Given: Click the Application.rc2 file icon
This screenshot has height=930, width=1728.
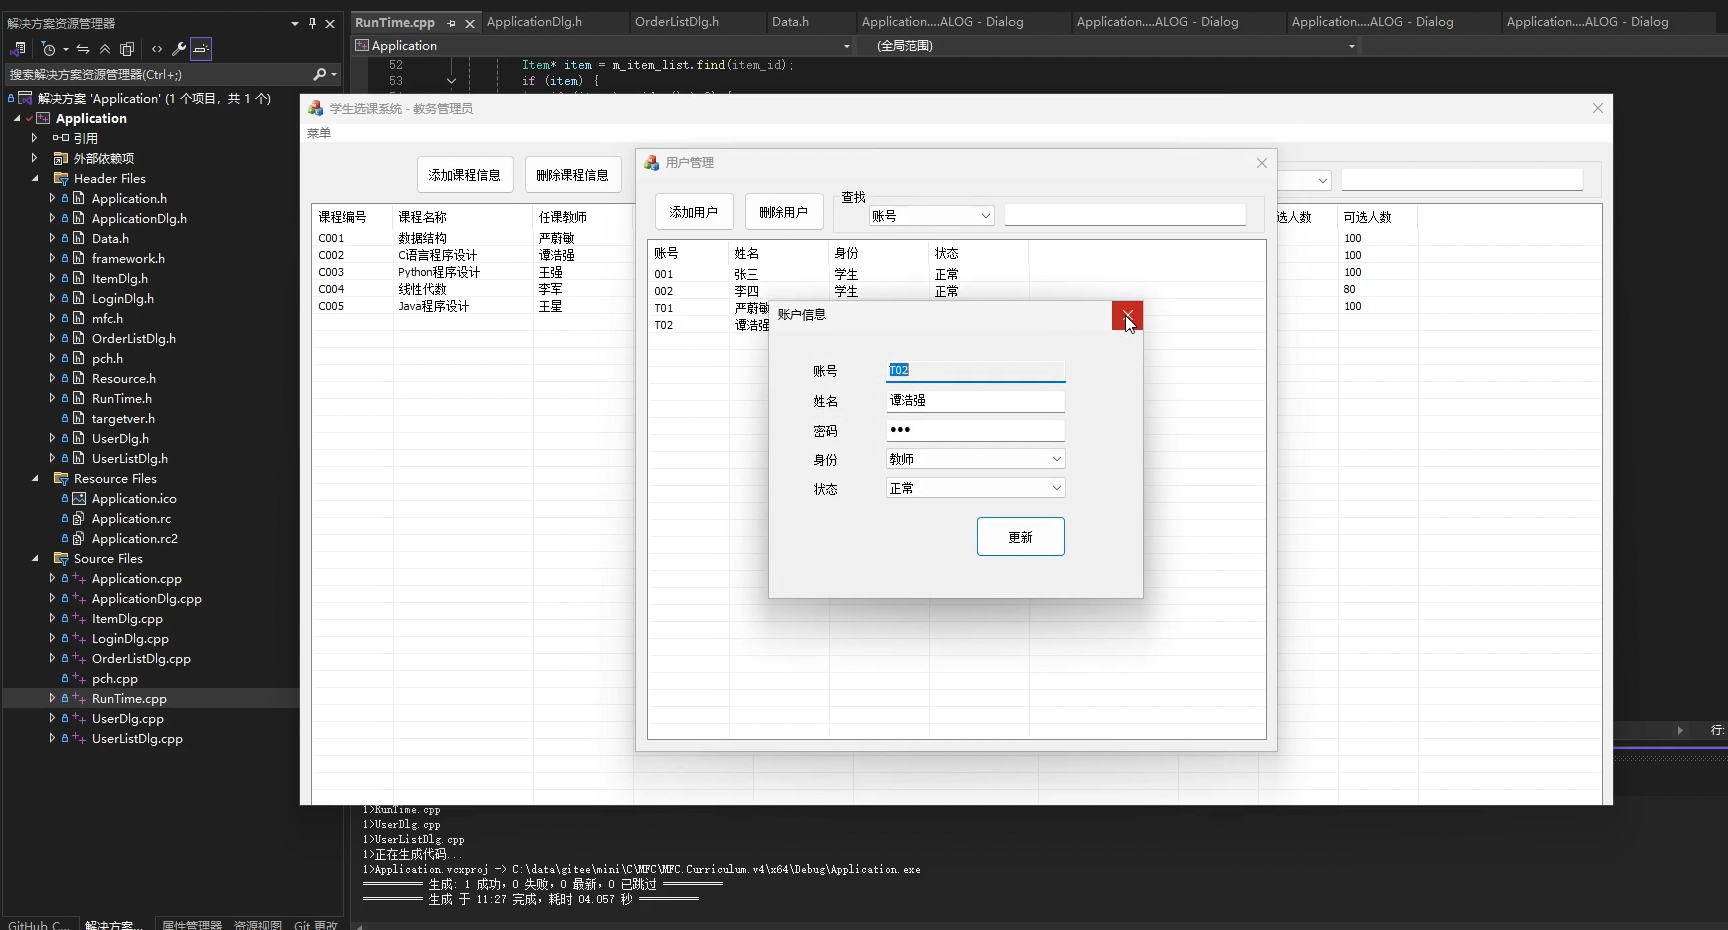Looking at the screenshot, I should pyautogui.click(x=79, y=538).
